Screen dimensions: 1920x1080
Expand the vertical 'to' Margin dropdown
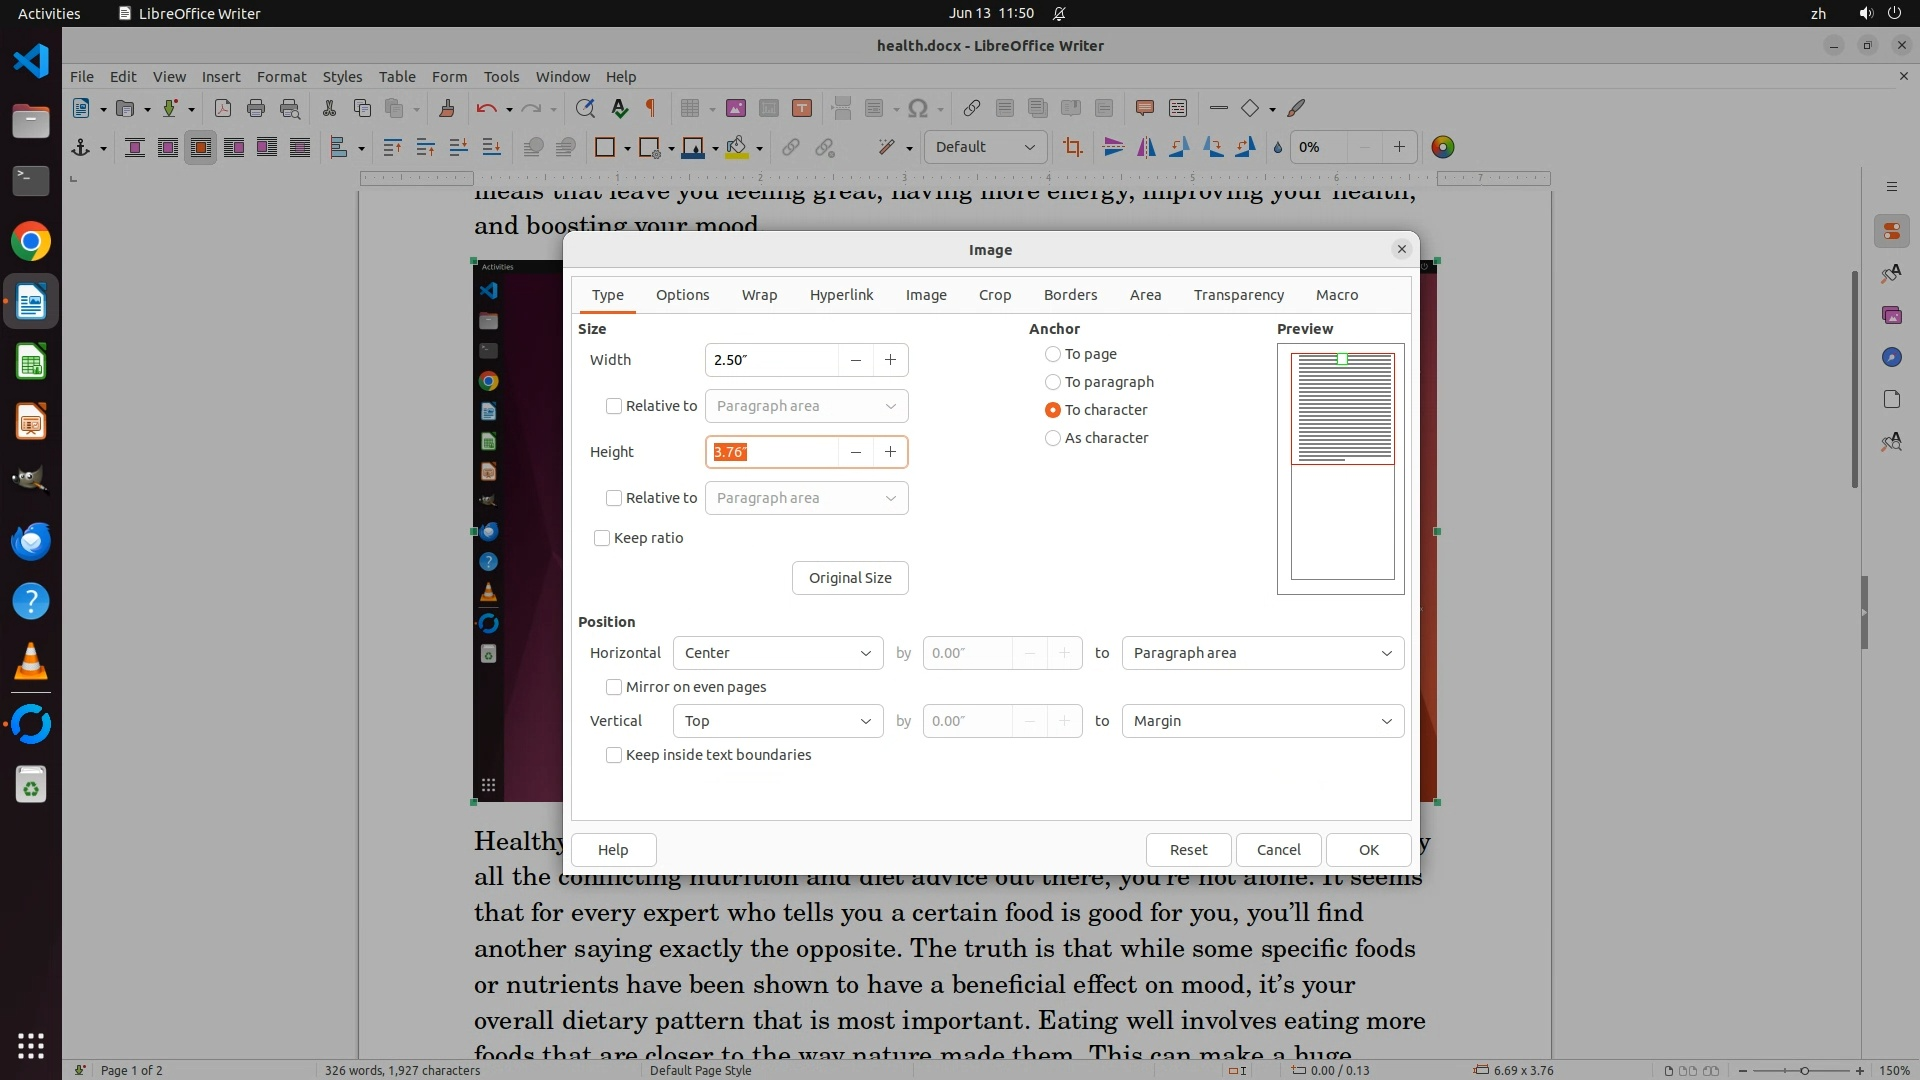tap(1262, 721)
